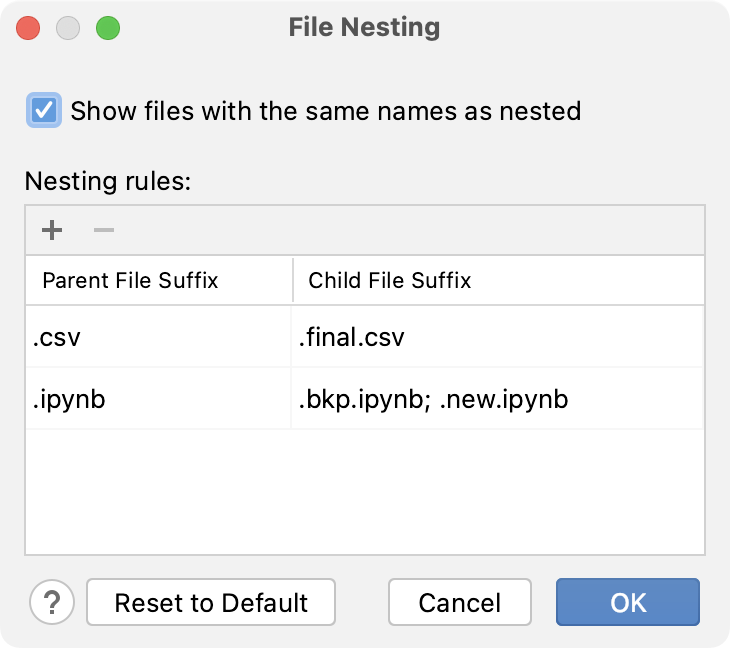Screen dimensions: 730x648
Task: Click the minus icon to remove a rule
Action: [104, 231]
